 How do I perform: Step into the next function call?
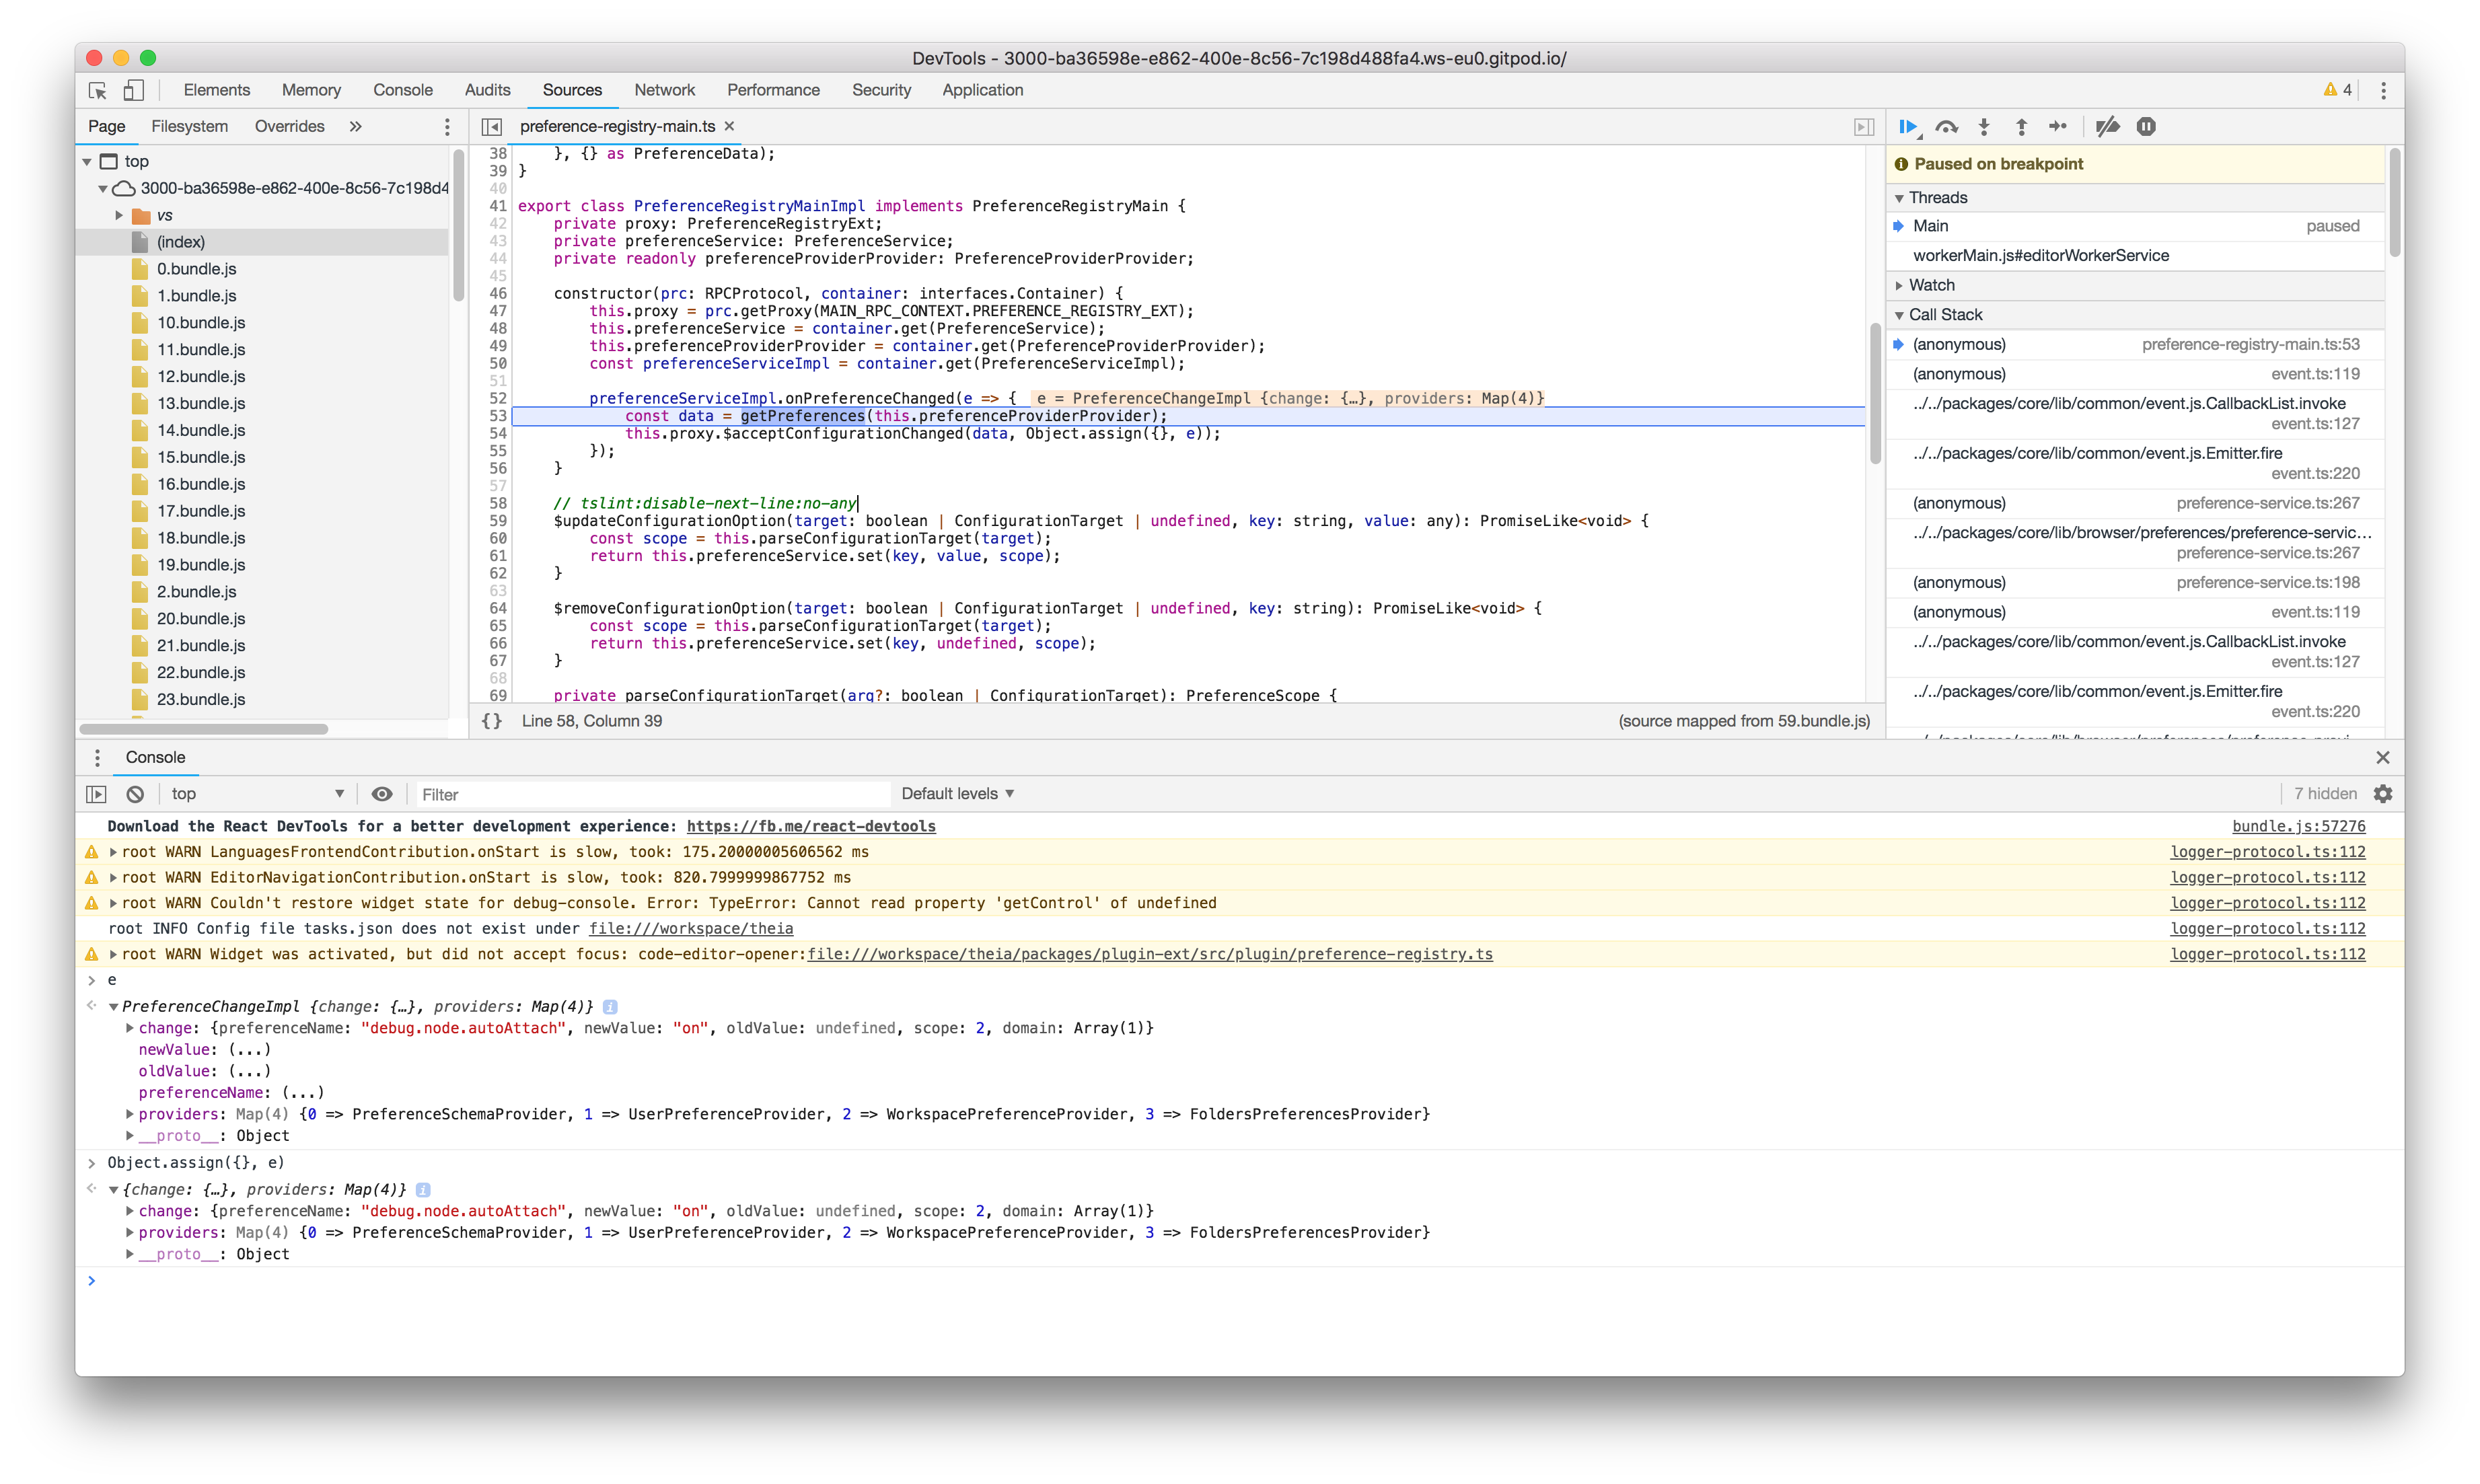coord(1984,127)
